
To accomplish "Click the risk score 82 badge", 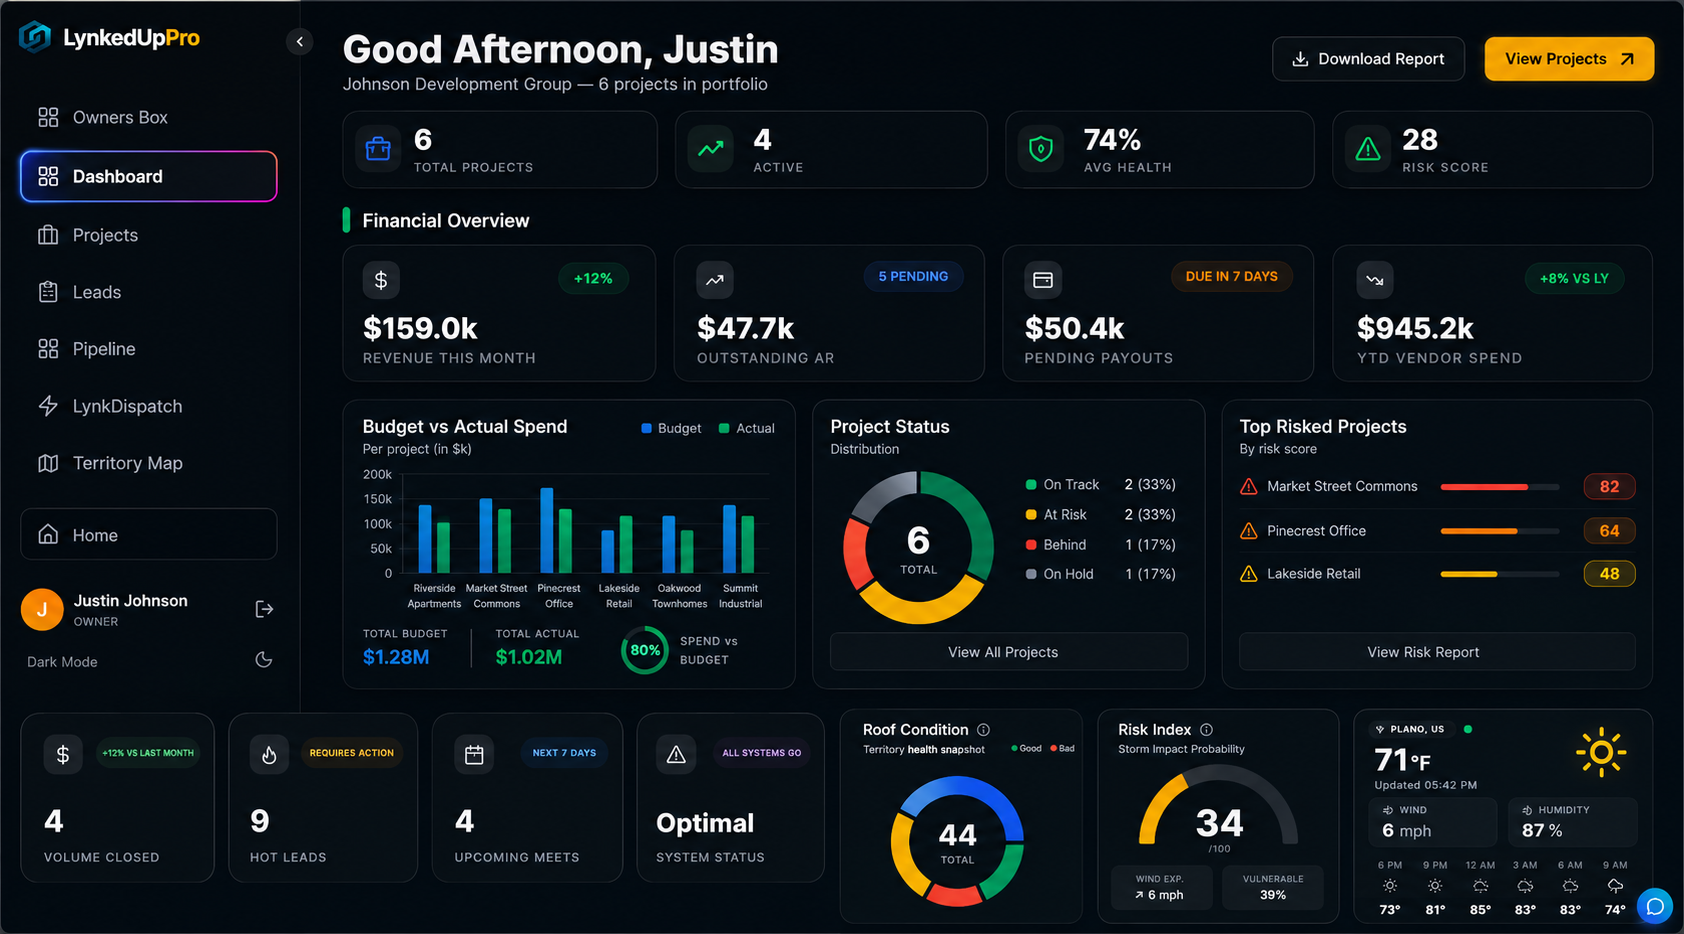I will click(x=1609, y=486).
